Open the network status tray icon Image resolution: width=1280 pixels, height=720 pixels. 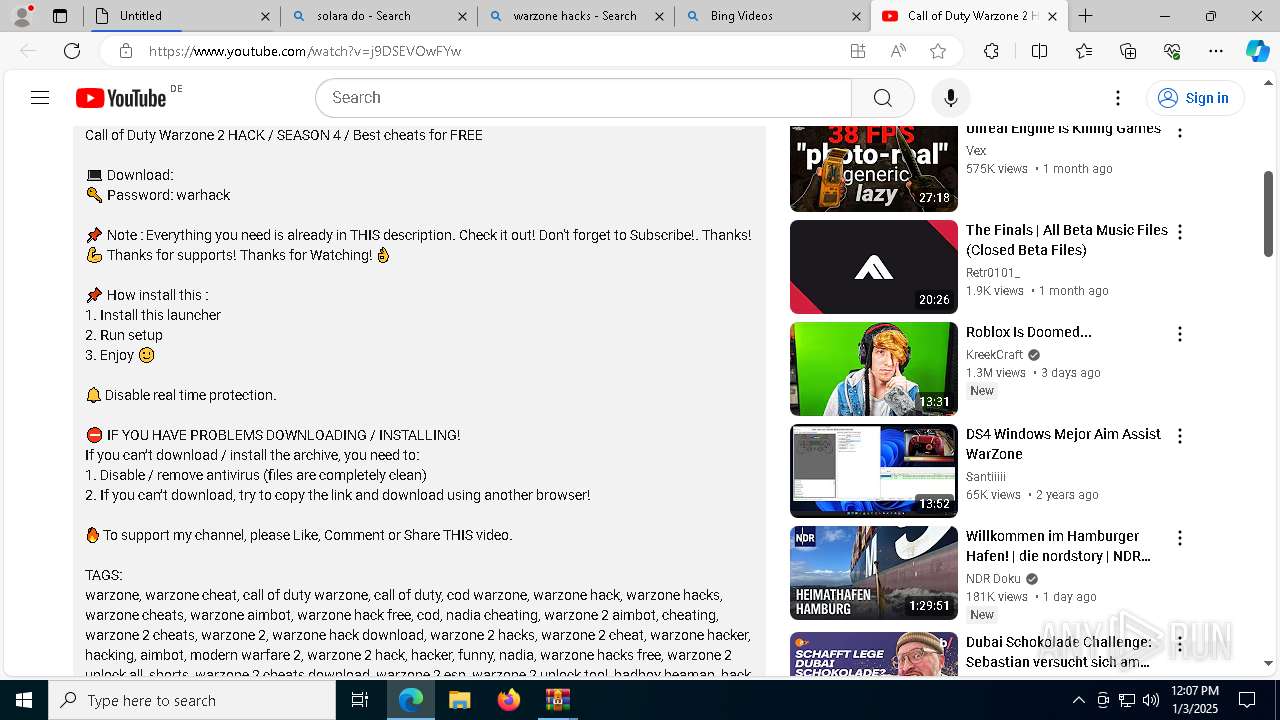tap(1127, 700)
